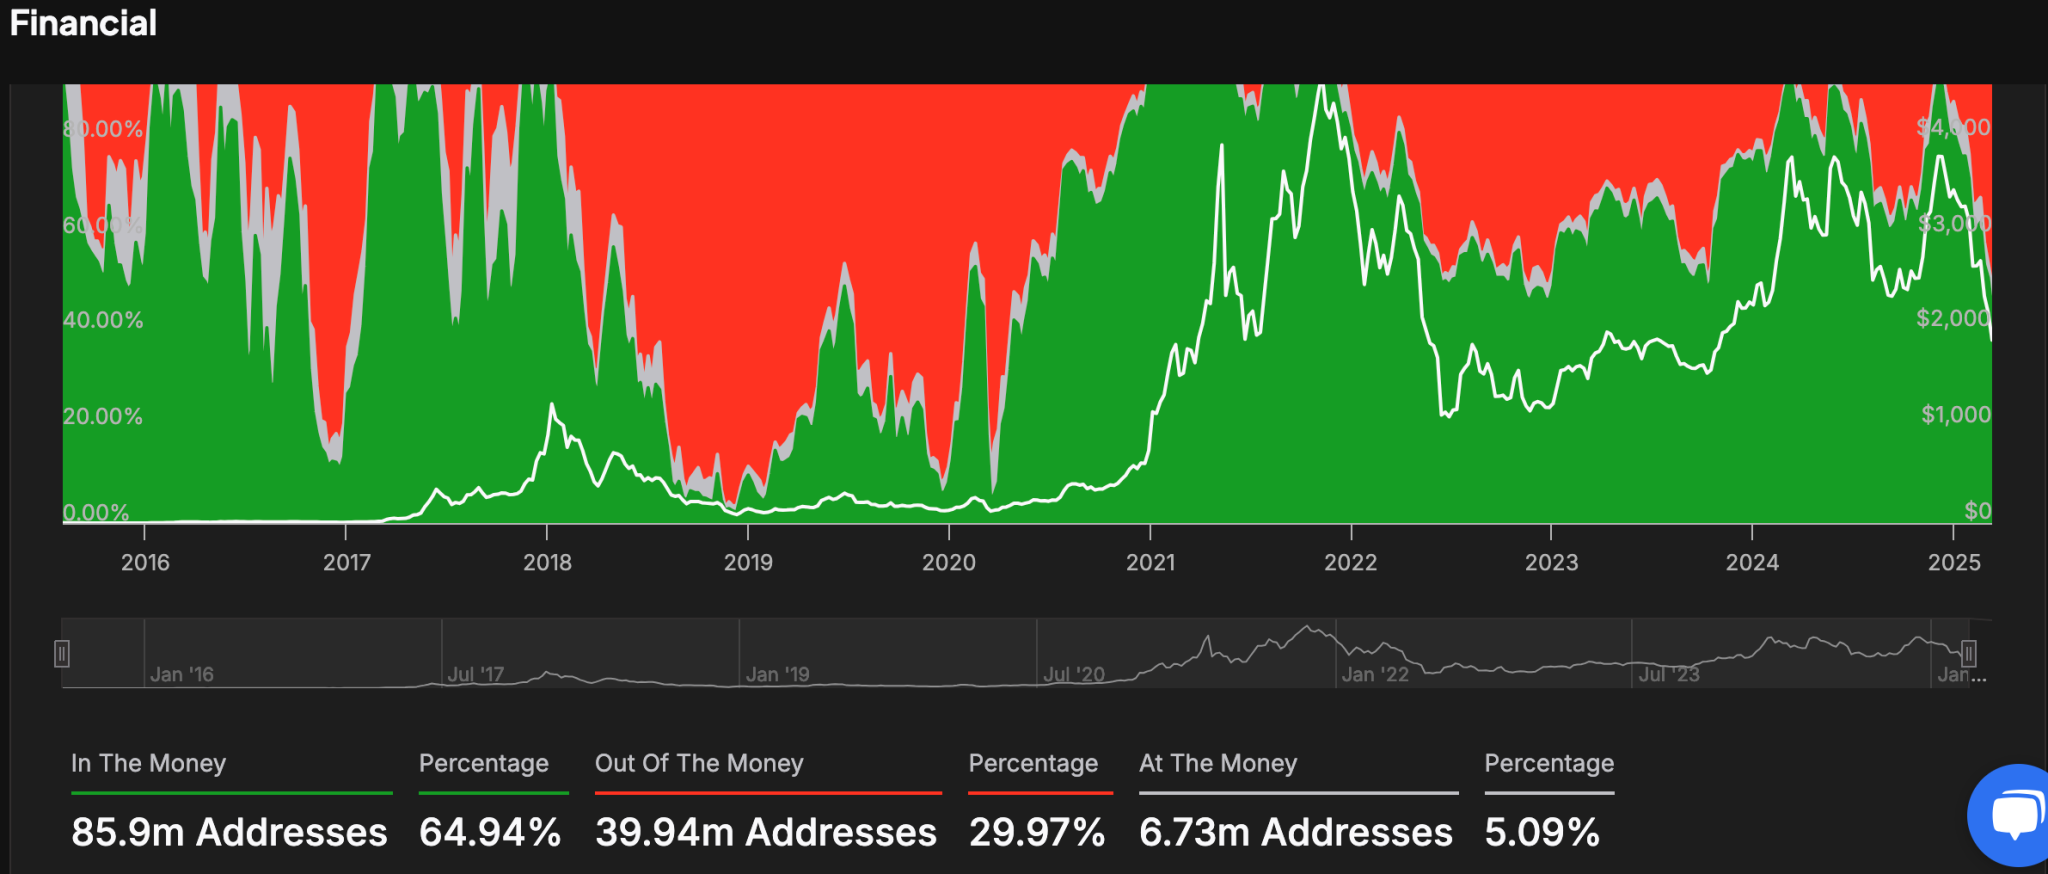Click the right range navigator handle

1968,654
